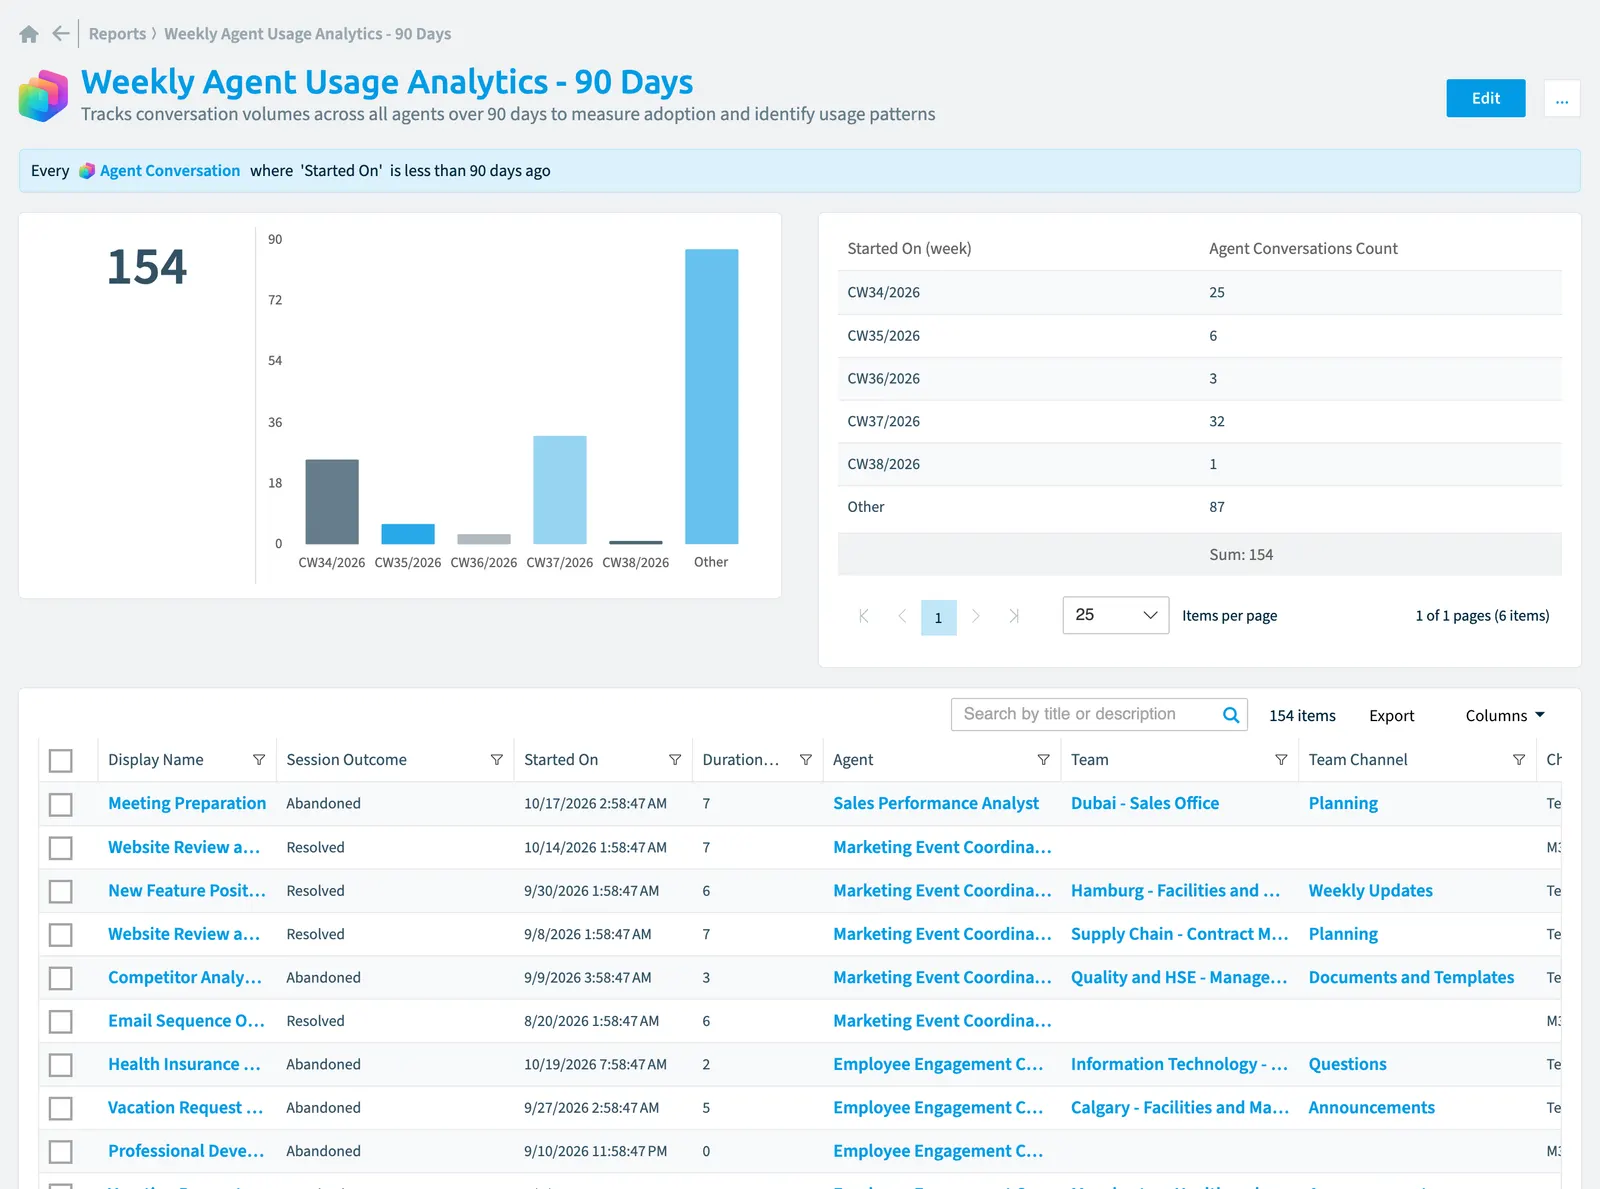Screen dimensions: 1600x1189
Task: Open Documents and Templates channel
Action: (1411, 977)
